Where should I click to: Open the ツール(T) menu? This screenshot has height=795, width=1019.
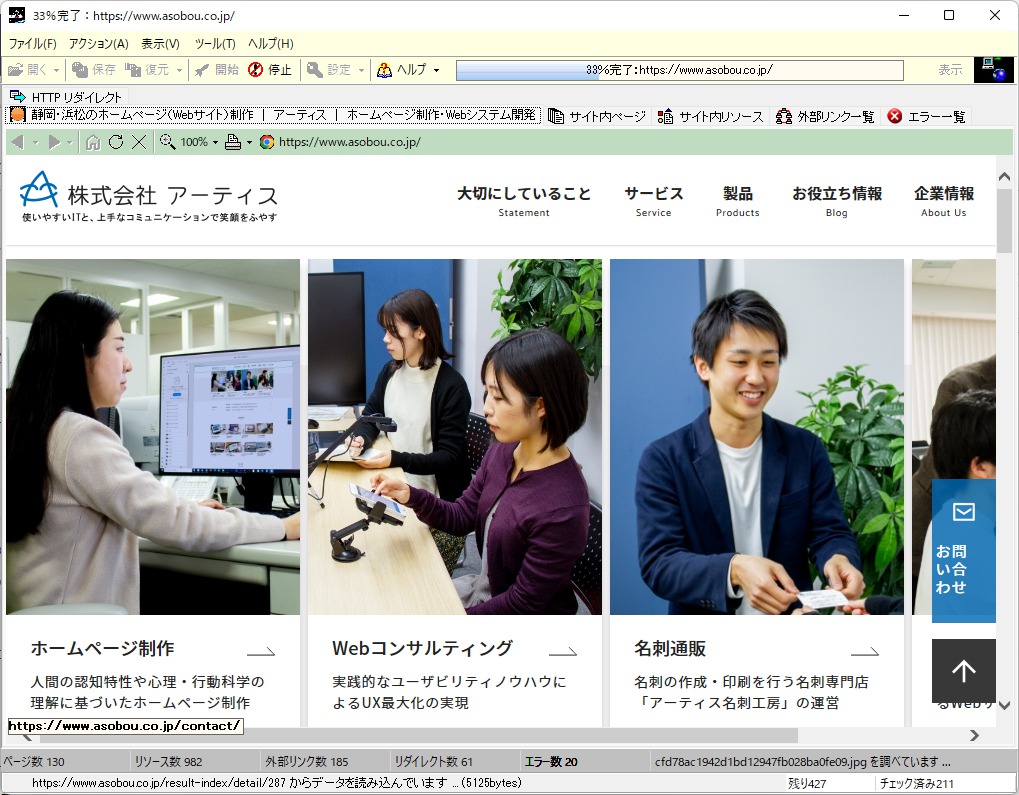[215, 44]
